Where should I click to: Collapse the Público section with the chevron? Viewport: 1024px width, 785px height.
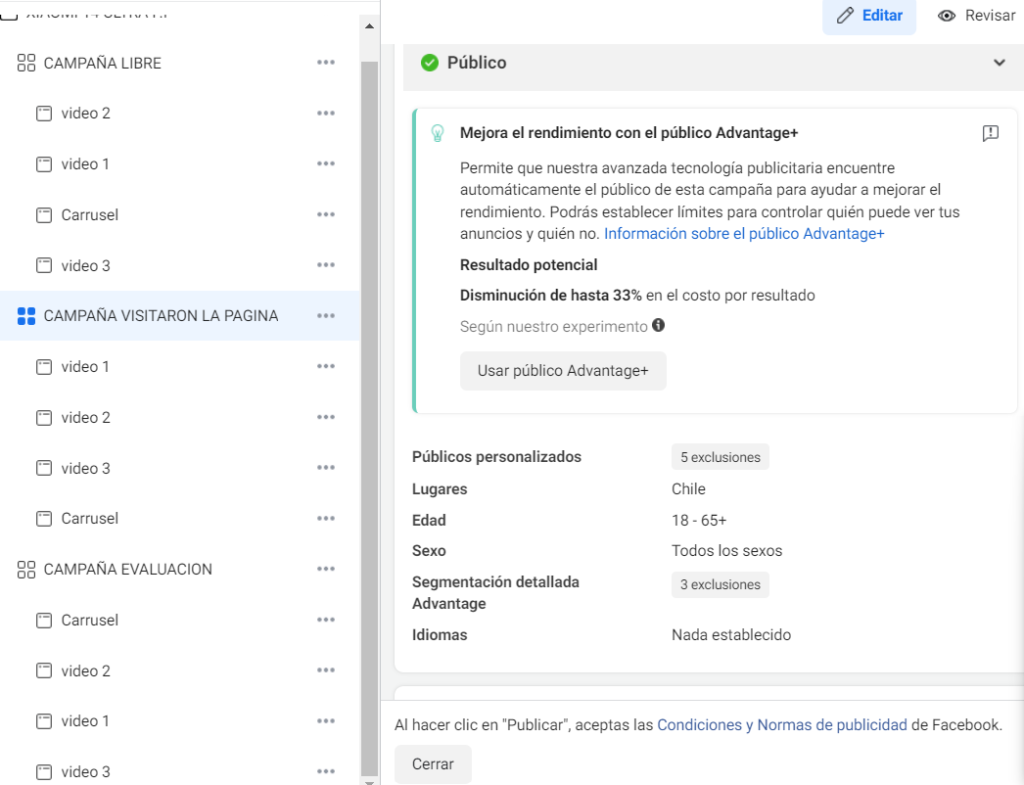[x=999, y=63]
